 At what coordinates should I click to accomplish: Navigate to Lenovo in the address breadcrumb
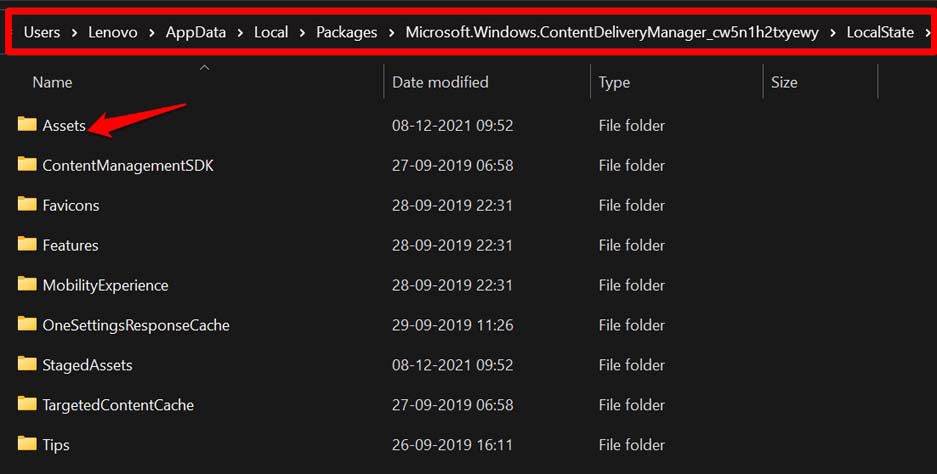[112, 32]
